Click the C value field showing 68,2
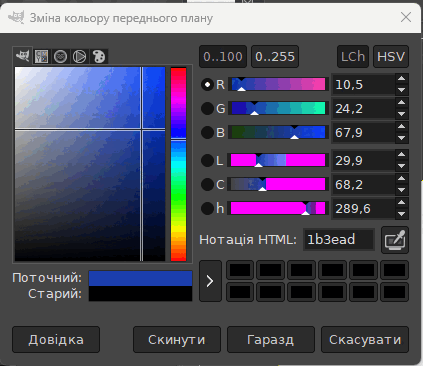423x366 pixels. (x=364, y=185)
